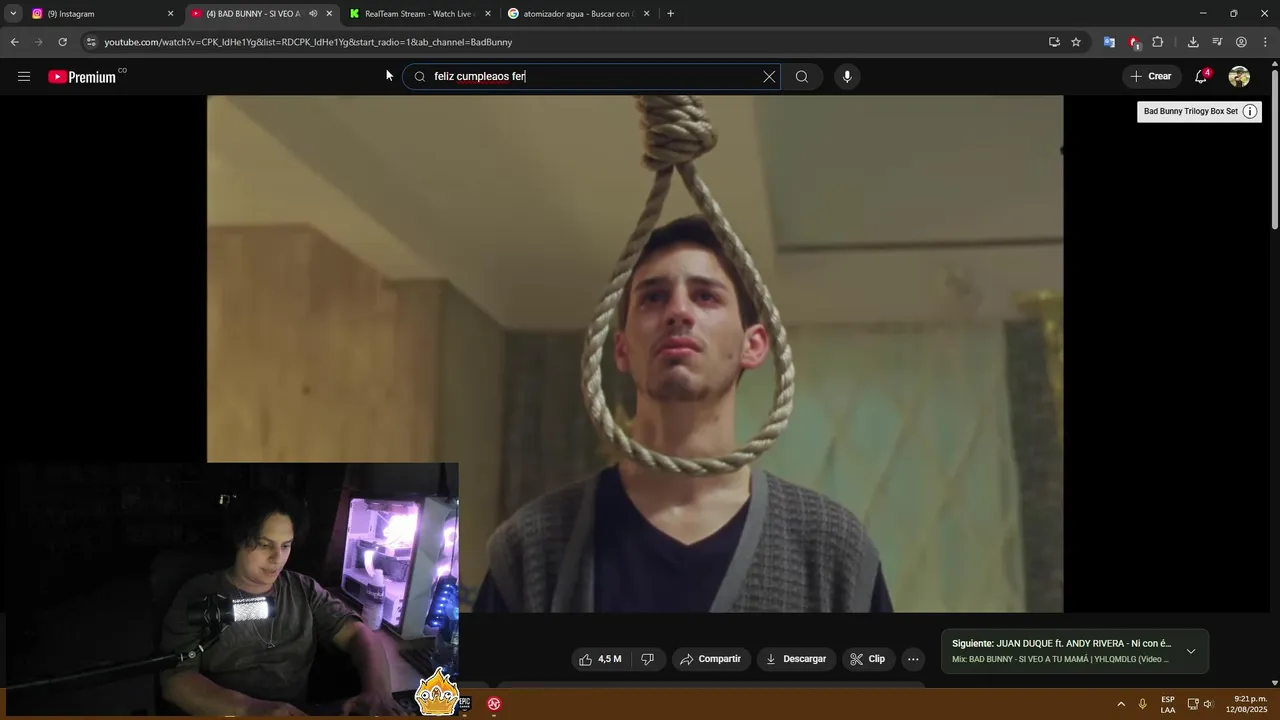Close the RealTeam Stream tab
This screenshot has width=1280, height=720.
point(488,14)
